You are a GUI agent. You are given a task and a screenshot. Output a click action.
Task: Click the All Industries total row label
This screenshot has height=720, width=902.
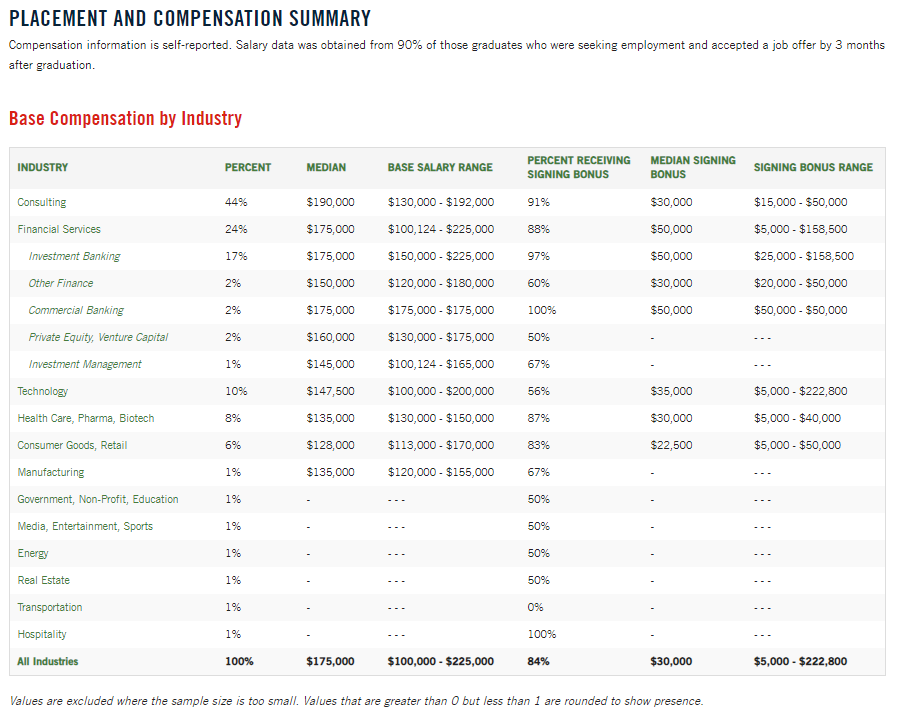pyautogui.click(x=48, y=661)
